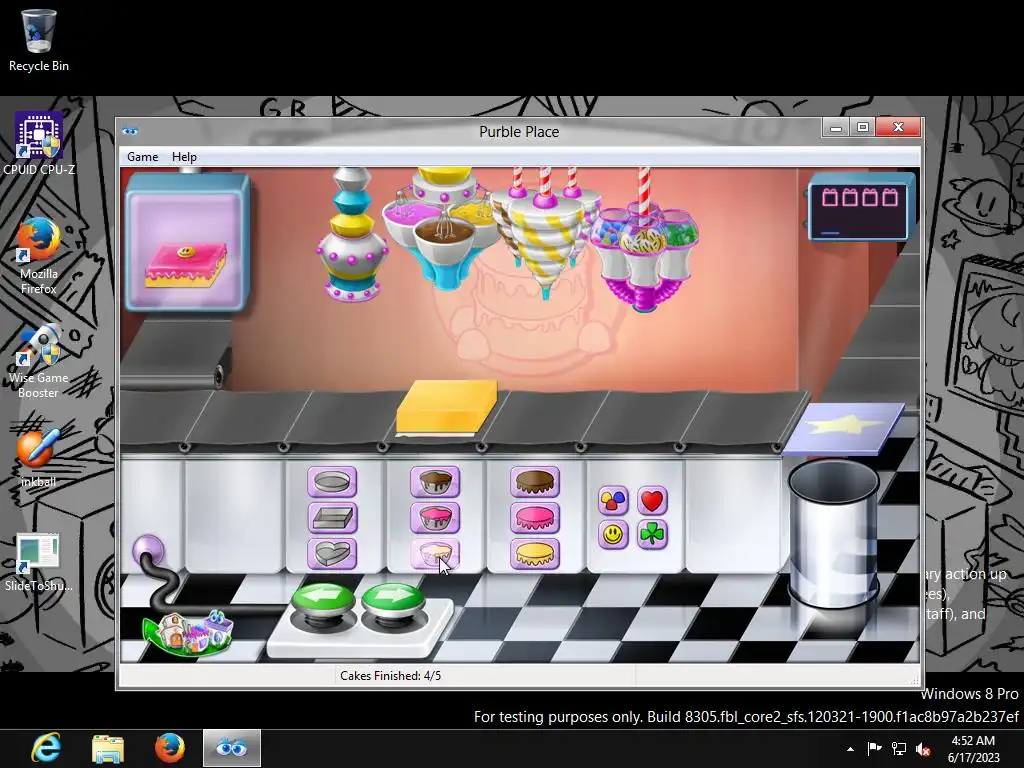Image resolution: width=1024 pixels, height=768 pixels.
Task: Open Recycle Bin on desktop
Action: coord(39,40)
